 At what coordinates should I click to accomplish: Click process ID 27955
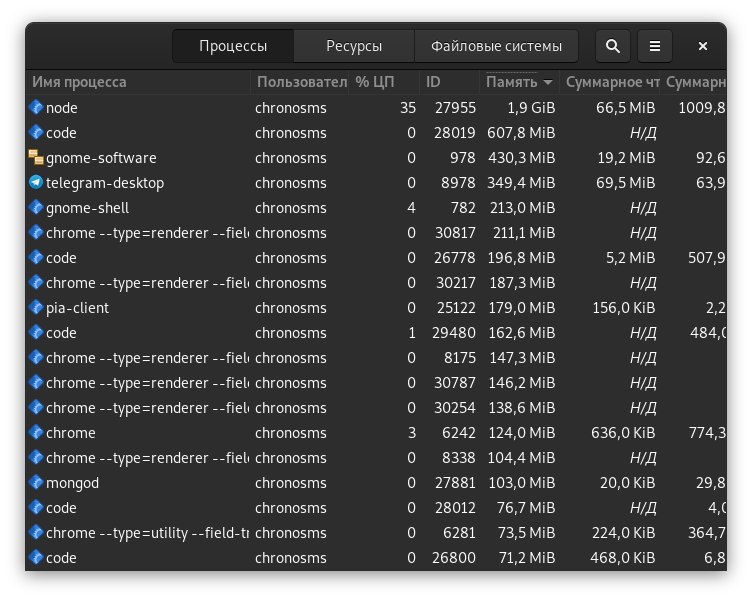coord(455,108)
